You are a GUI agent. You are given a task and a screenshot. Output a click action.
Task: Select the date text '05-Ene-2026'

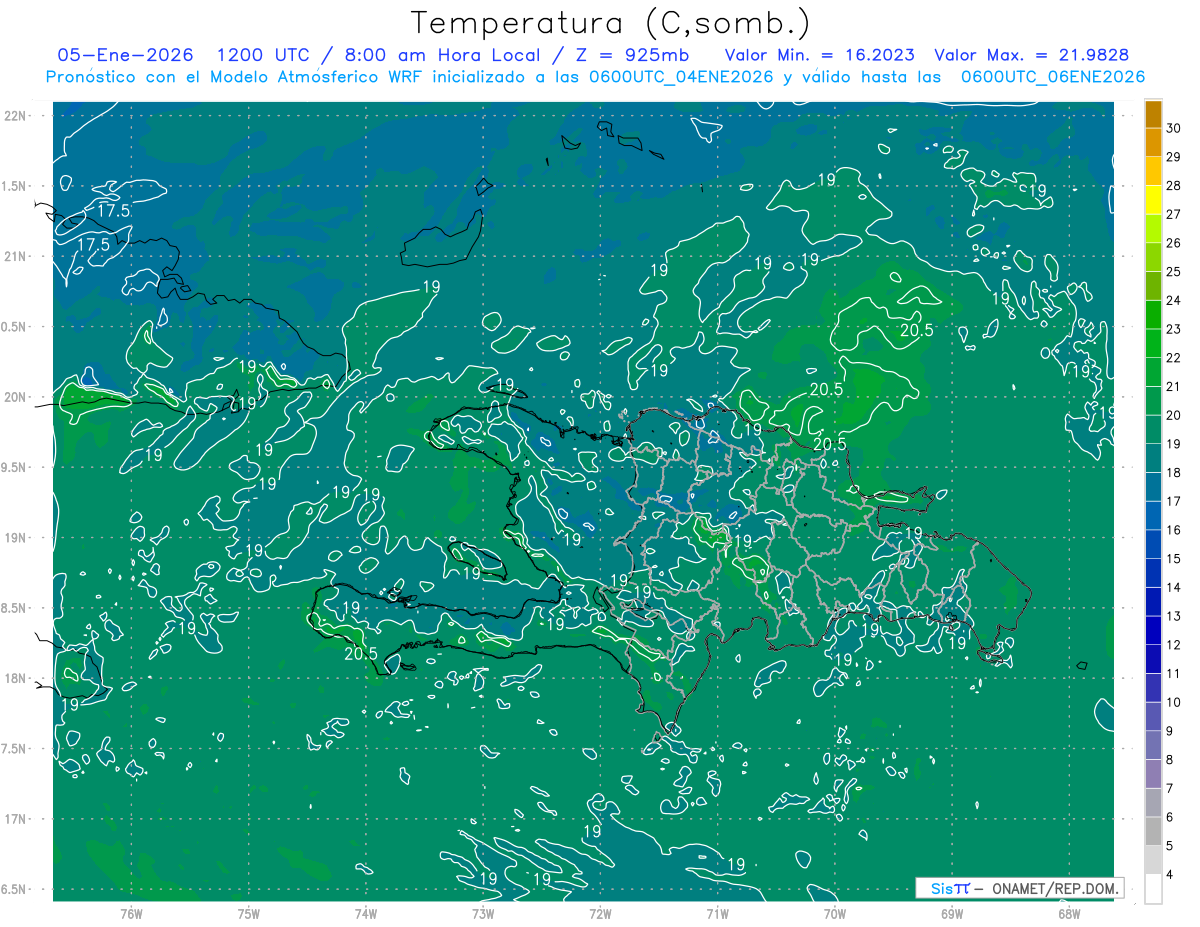(x=125, y=55)
